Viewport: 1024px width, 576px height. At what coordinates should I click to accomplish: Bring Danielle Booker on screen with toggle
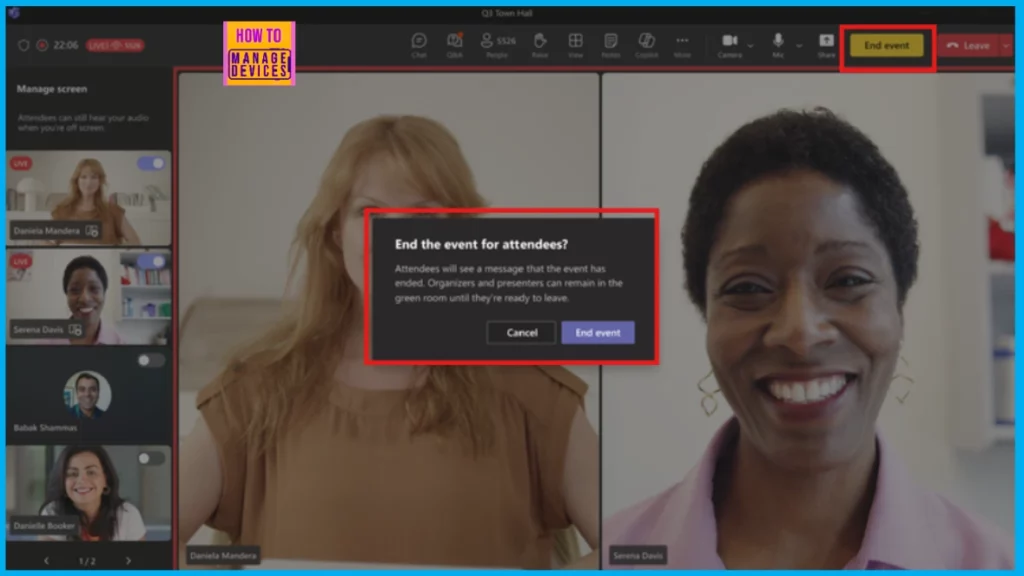tap(151, 458)
